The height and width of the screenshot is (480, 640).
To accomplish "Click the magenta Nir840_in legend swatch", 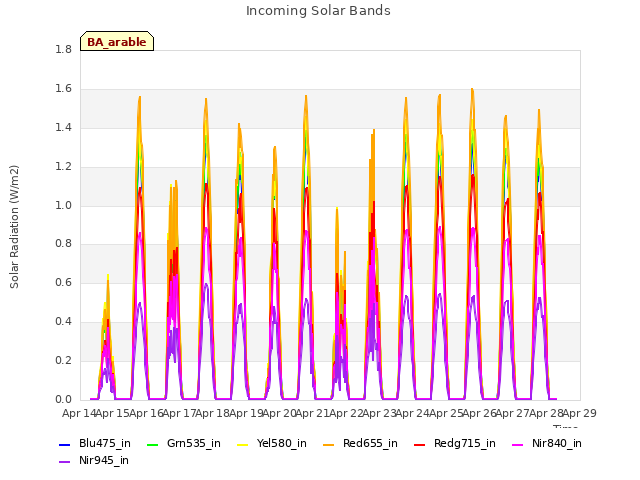I will point(518,444).
